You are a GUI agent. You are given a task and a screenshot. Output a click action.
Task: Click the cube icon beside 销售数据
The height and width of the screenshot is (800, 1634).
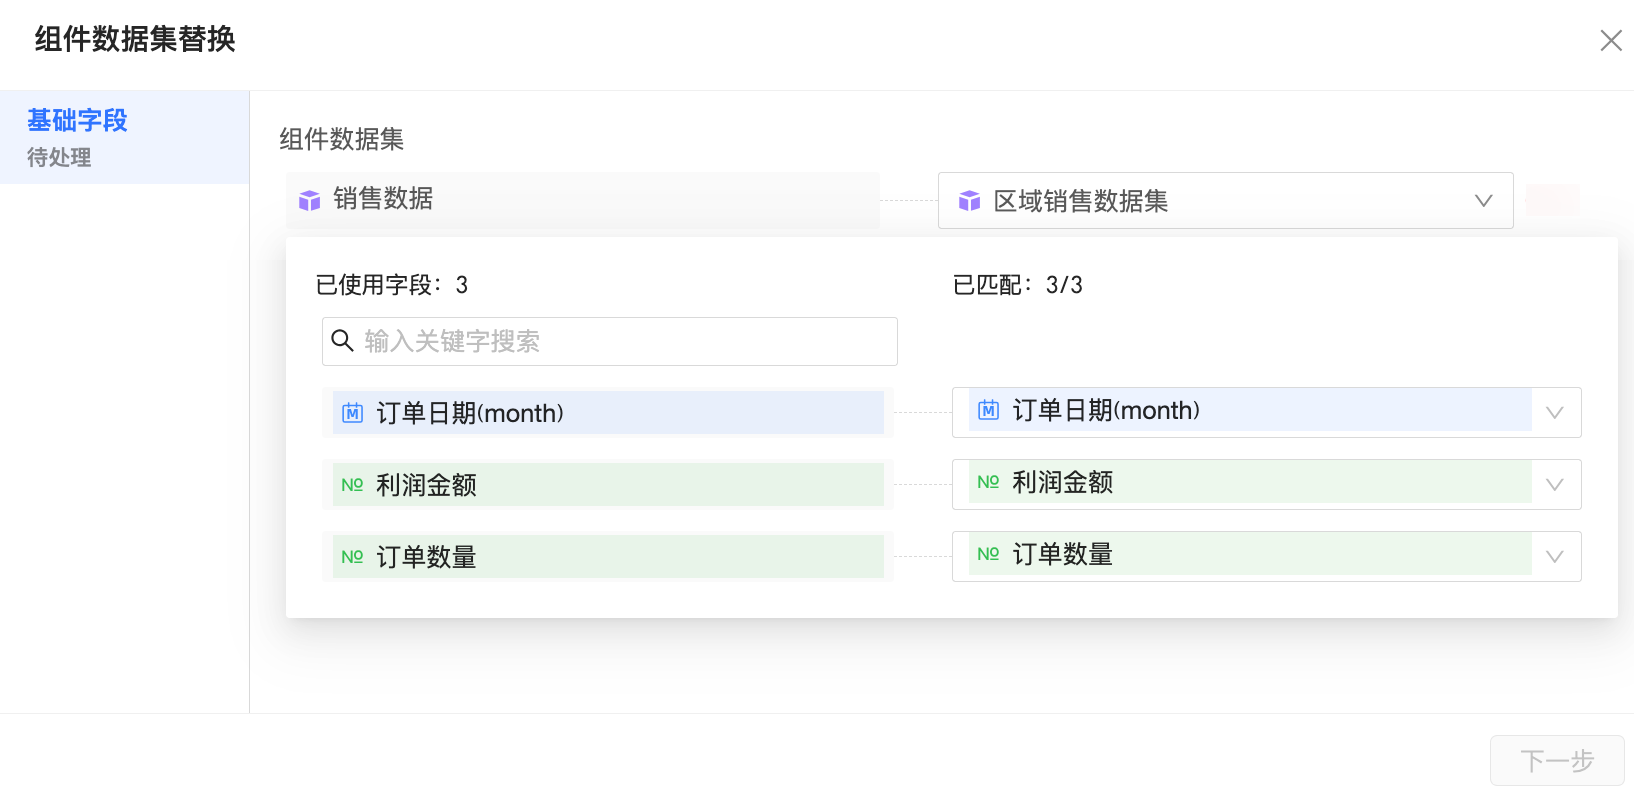click(x=310, y=200)
